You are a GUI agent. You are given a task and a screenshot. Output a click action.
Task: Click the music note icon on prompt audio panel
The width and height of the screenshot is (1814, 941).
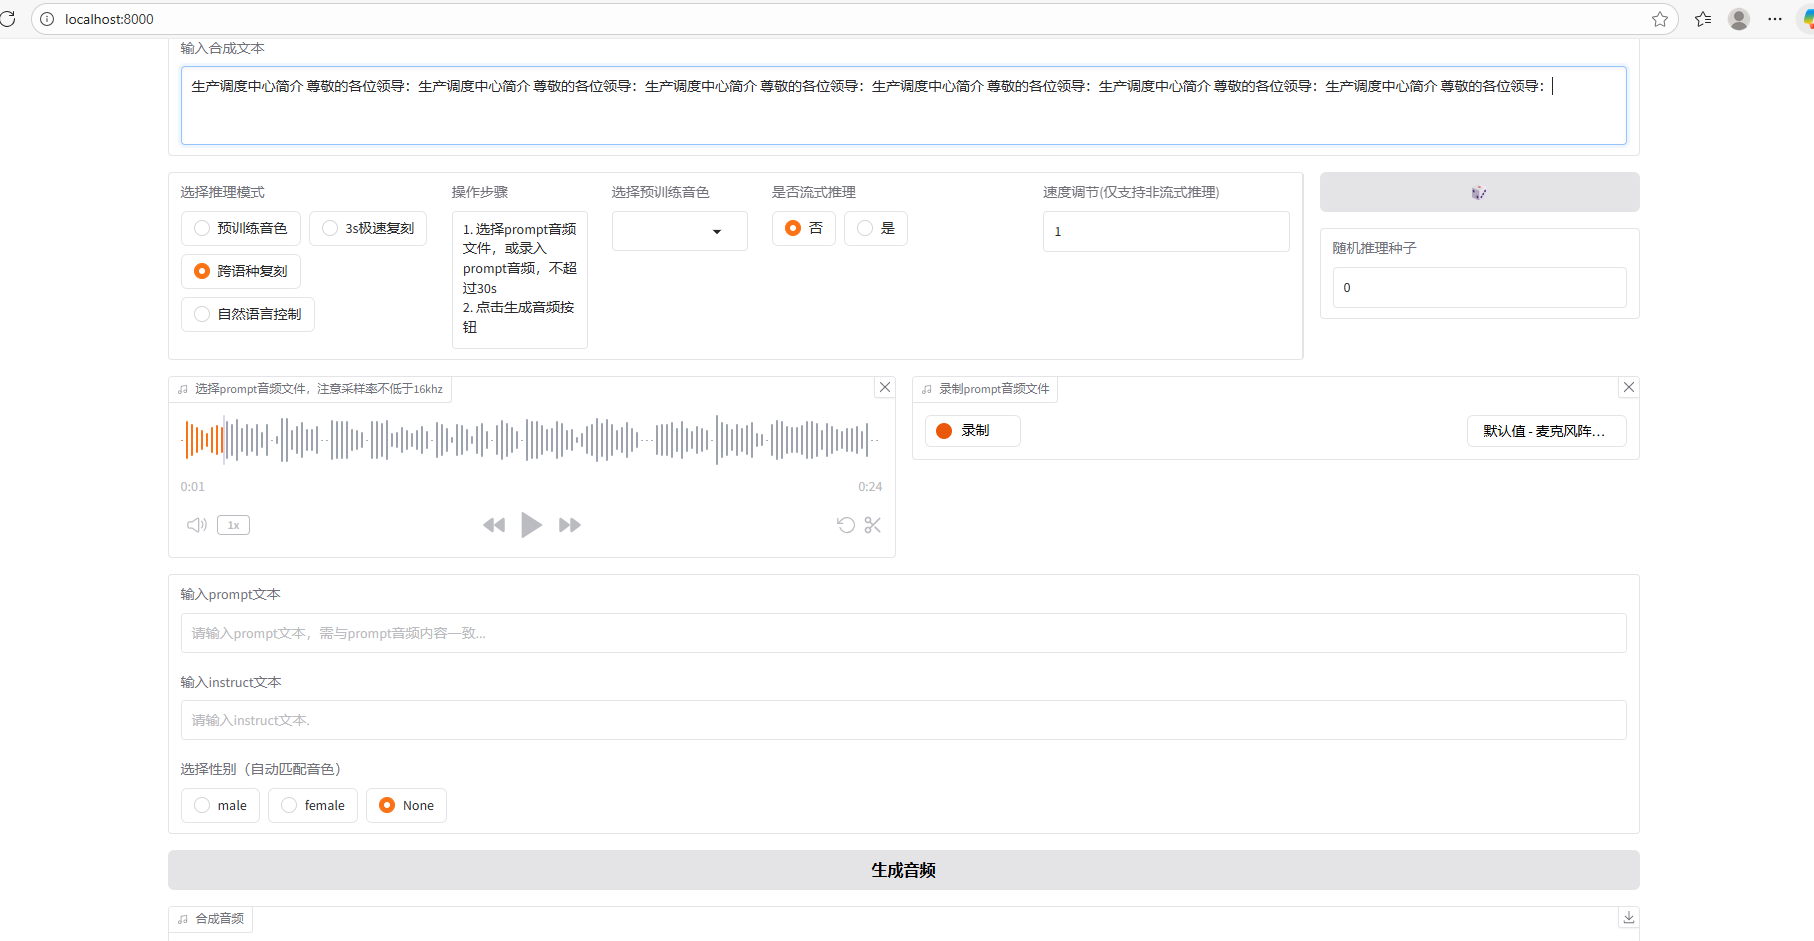(x=182, y=389)
